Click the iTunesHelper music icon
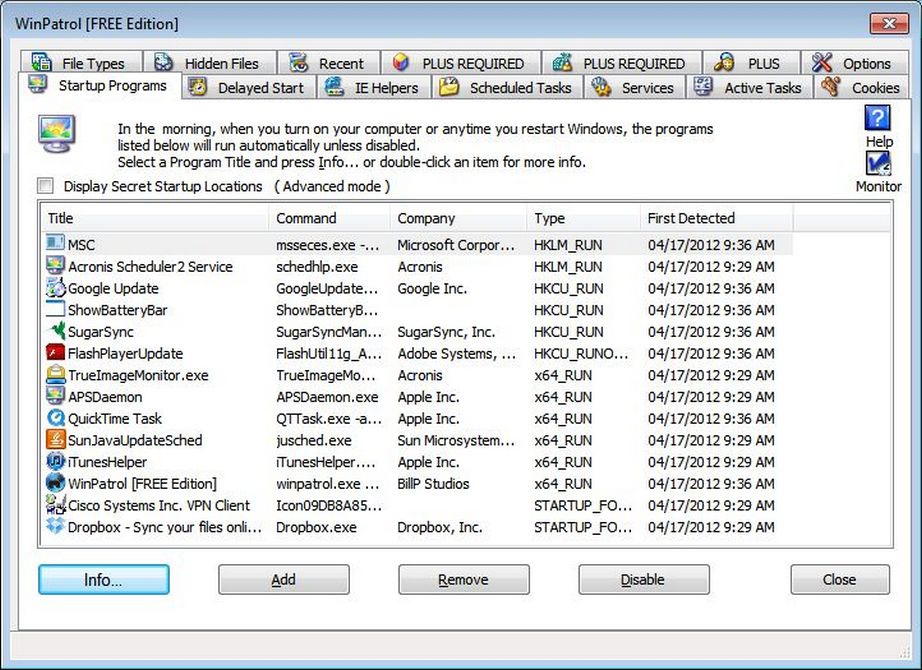 55,461
